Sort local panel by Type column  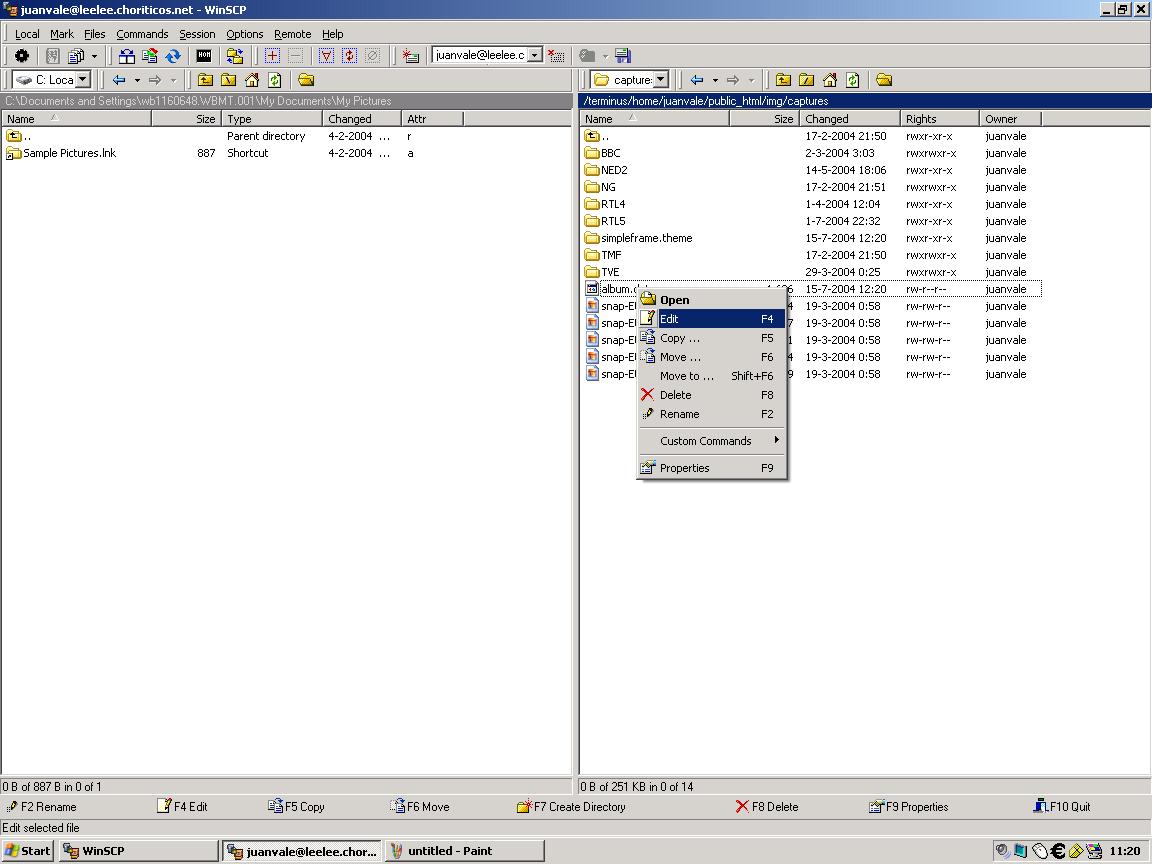(x=272, y=118)
